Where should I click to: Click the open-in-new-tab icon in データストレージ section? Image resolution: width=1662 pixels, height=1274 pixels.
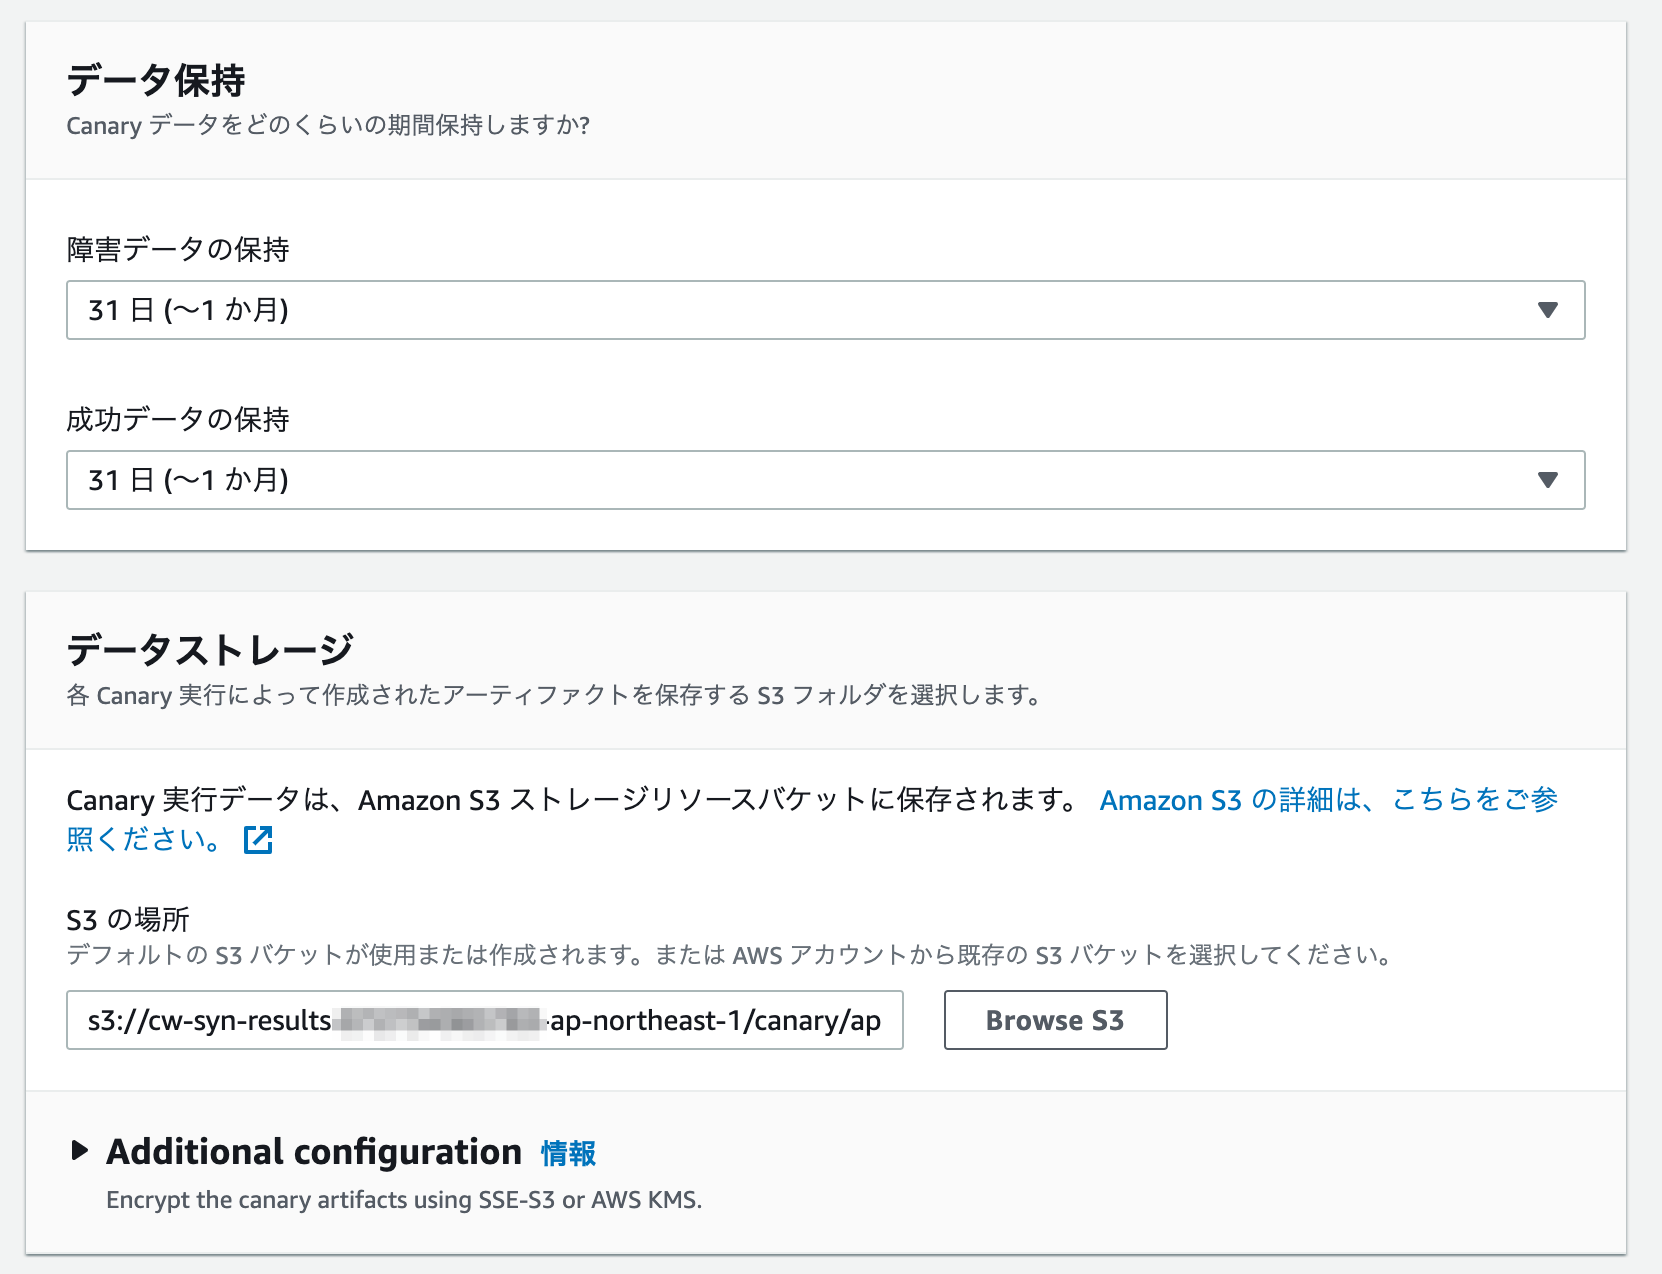(x=258, y=840)
